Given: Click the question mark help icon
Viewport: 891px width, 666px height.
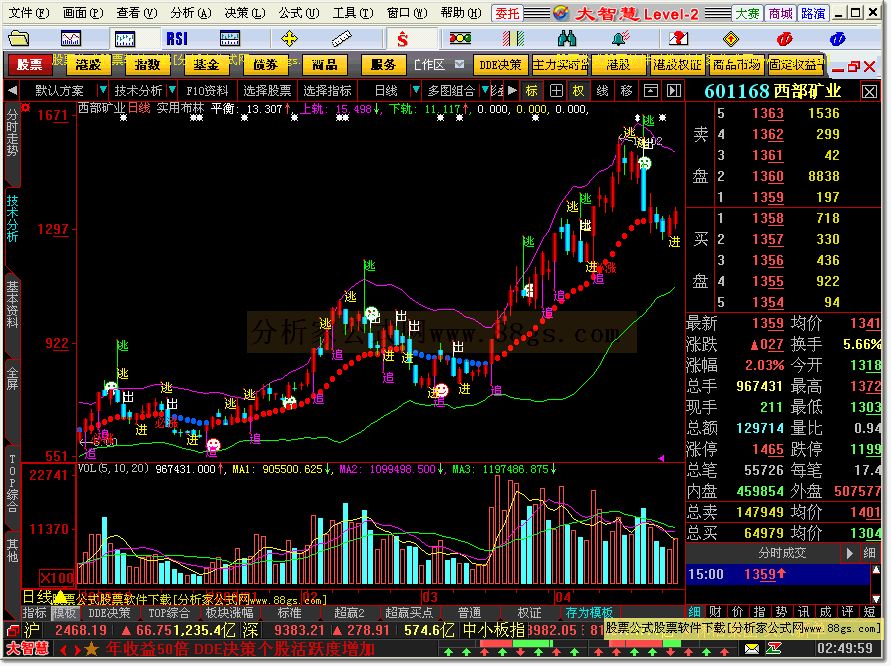Looking at the screenshot, I should [x=678, y=39].
